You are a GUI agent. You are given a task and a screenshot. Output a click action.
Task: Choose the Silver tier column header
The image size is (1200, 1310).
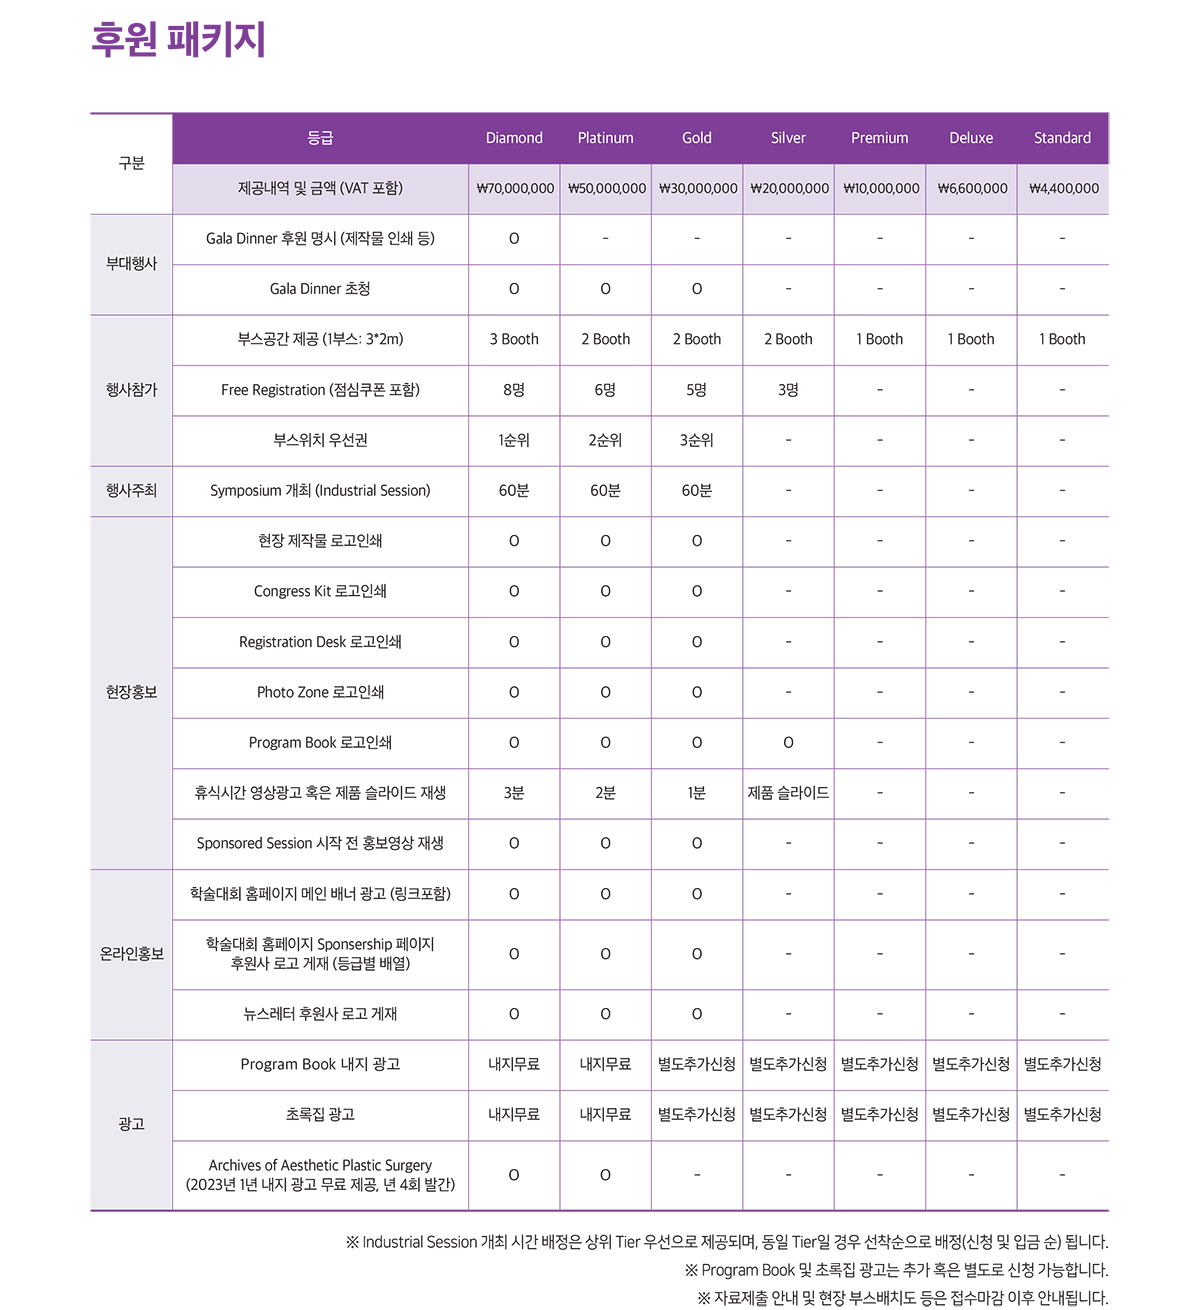[x=788, y=138]
